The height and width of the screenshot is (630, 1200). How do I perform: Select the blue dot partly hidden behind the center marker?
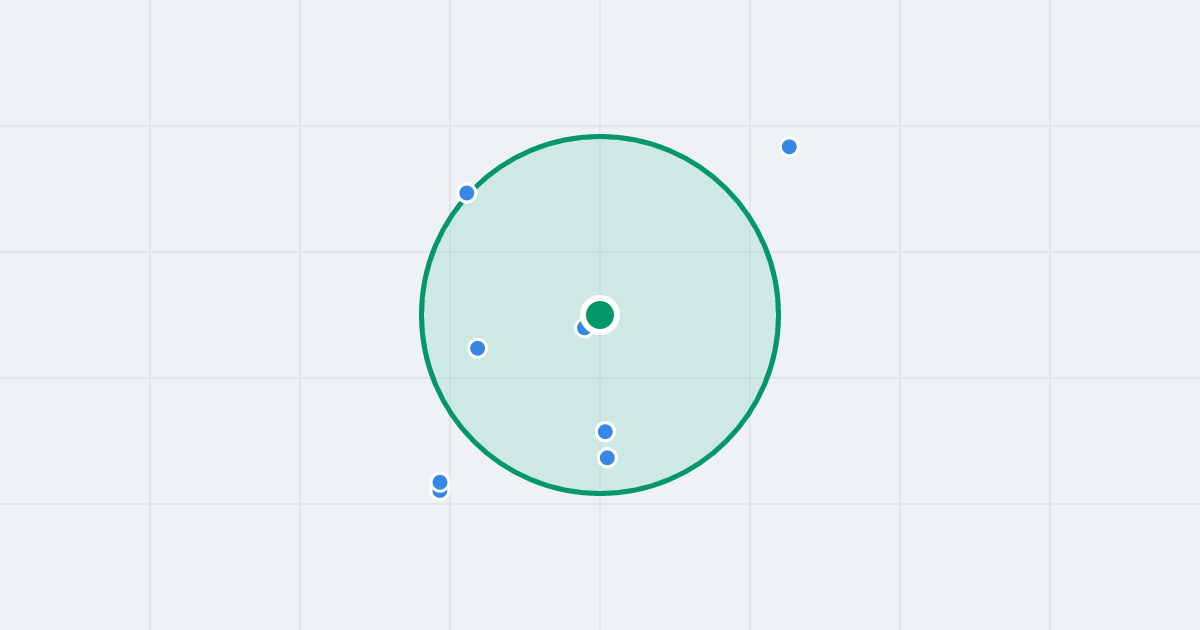[x=584, y=327]
